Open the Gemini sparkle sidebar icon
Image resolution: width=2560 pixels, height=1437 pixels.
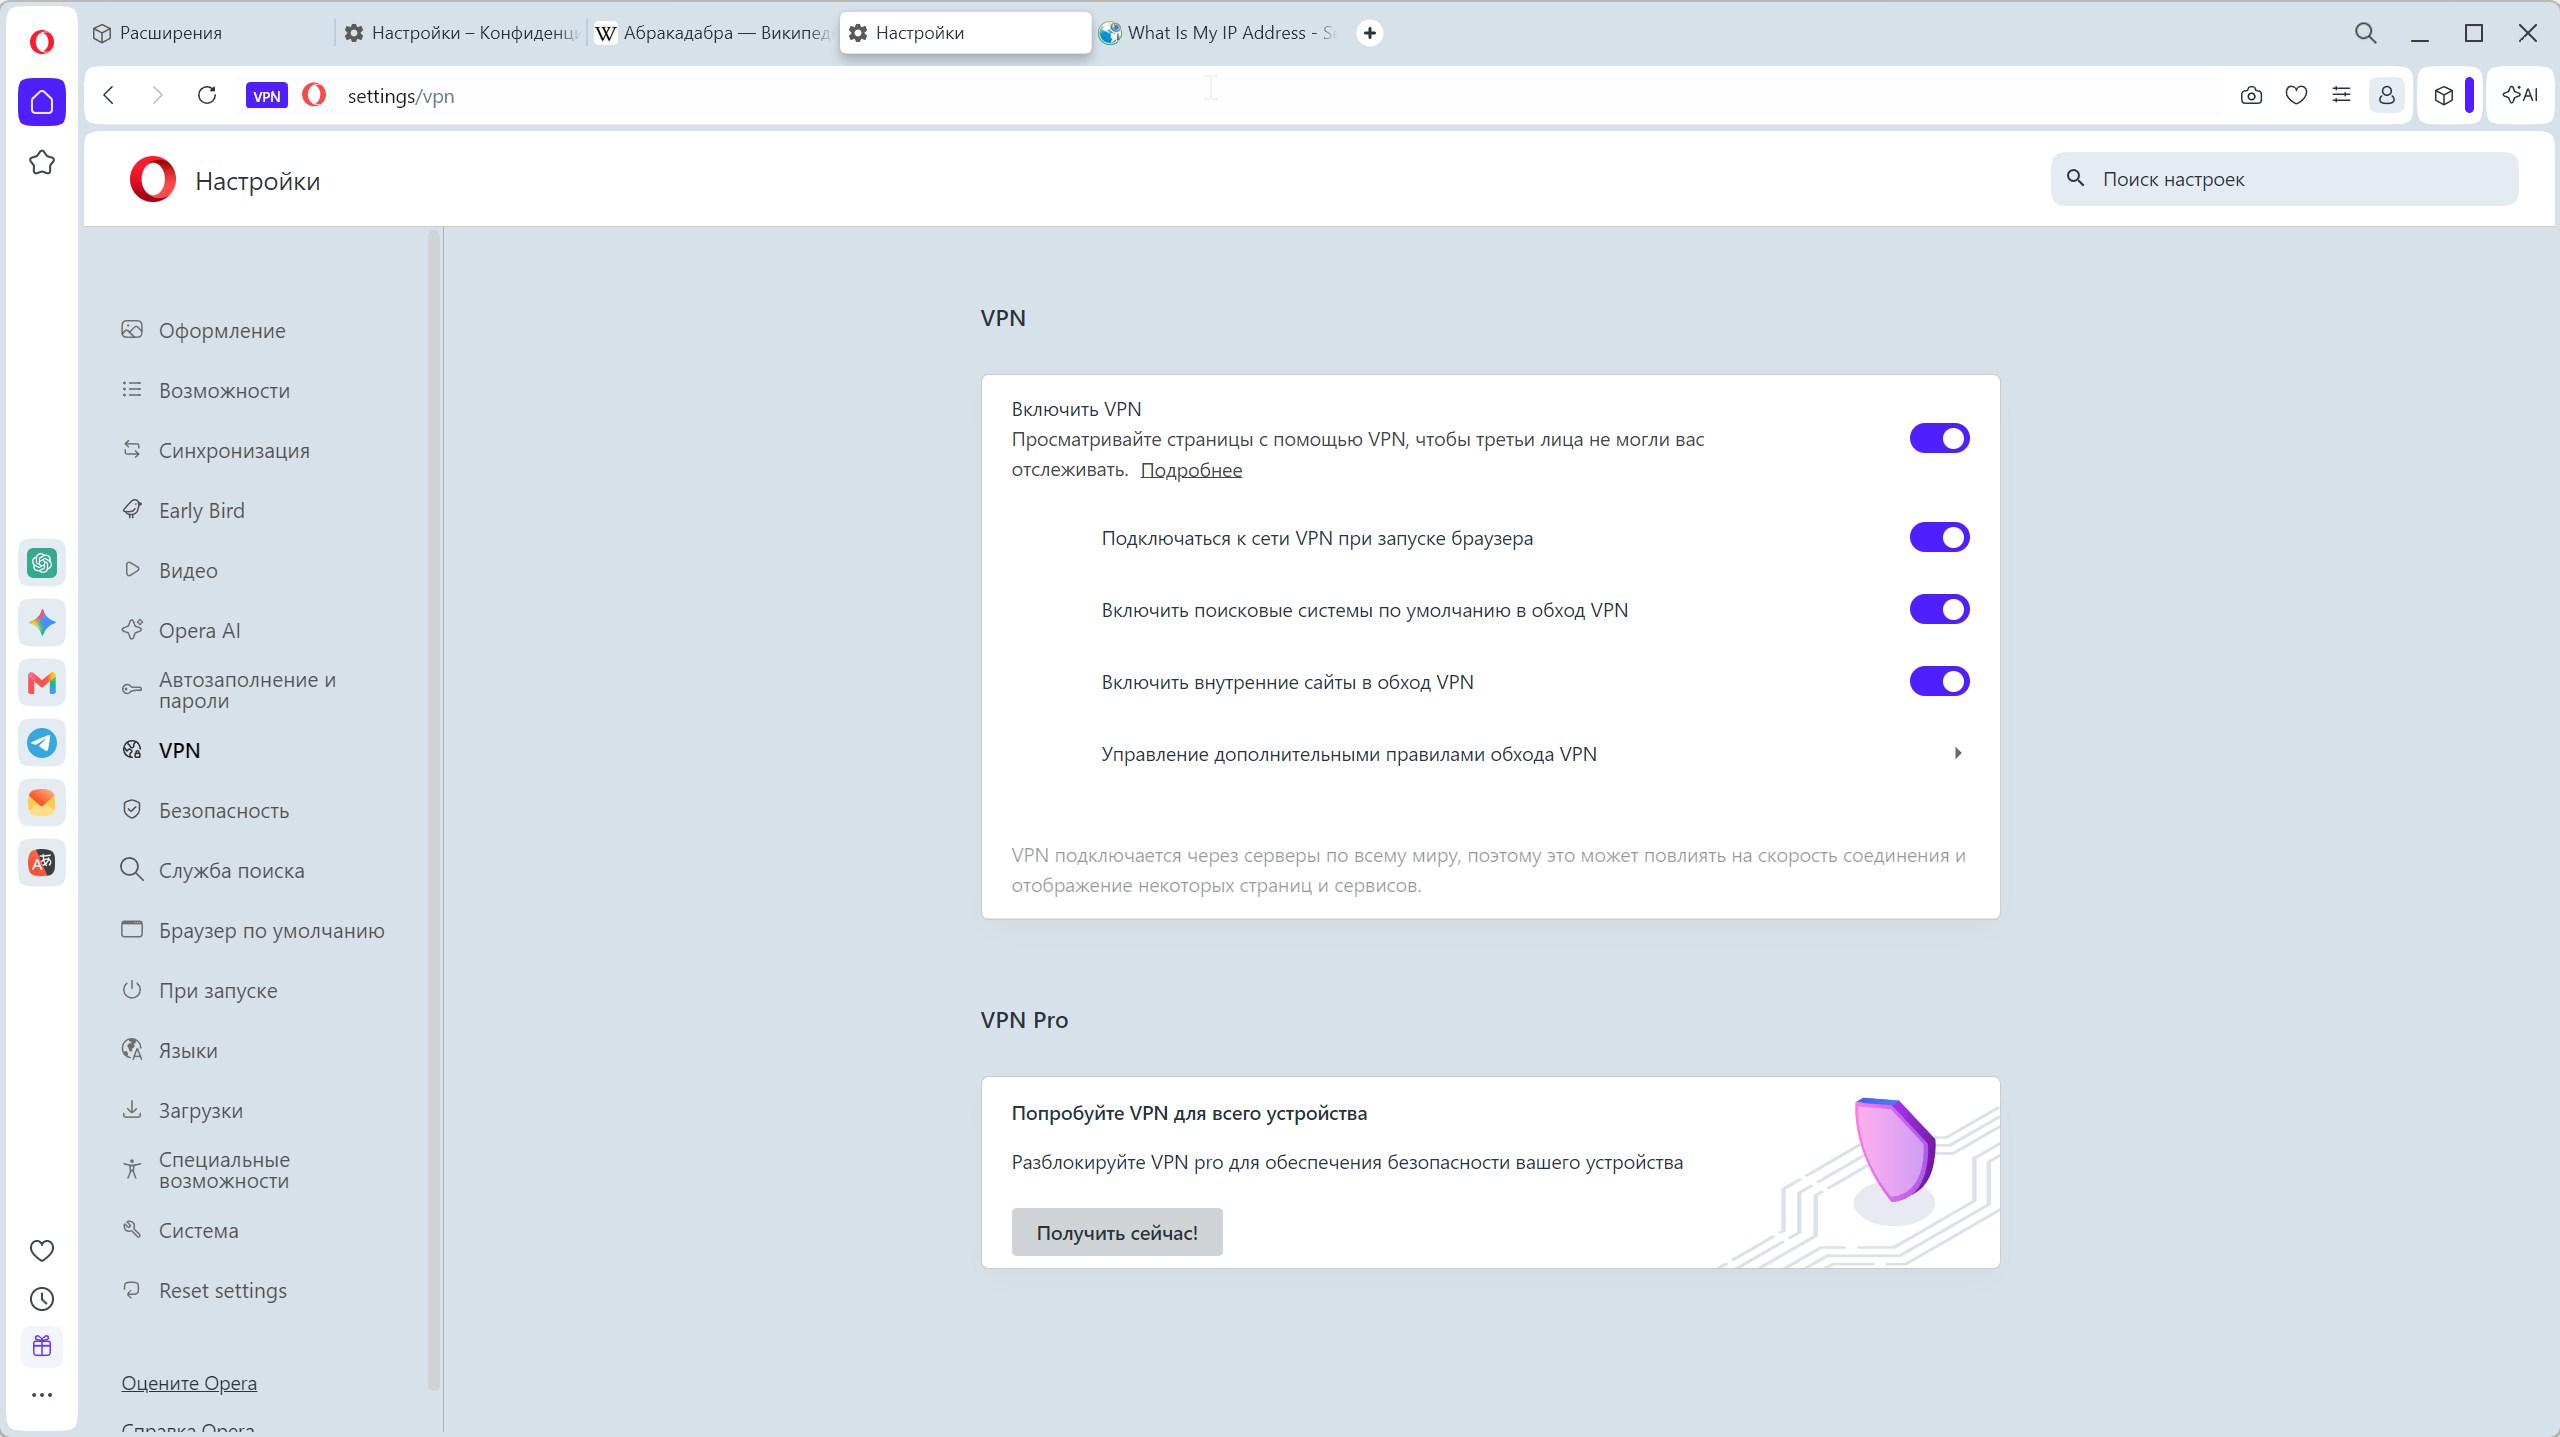pos(42,623)
